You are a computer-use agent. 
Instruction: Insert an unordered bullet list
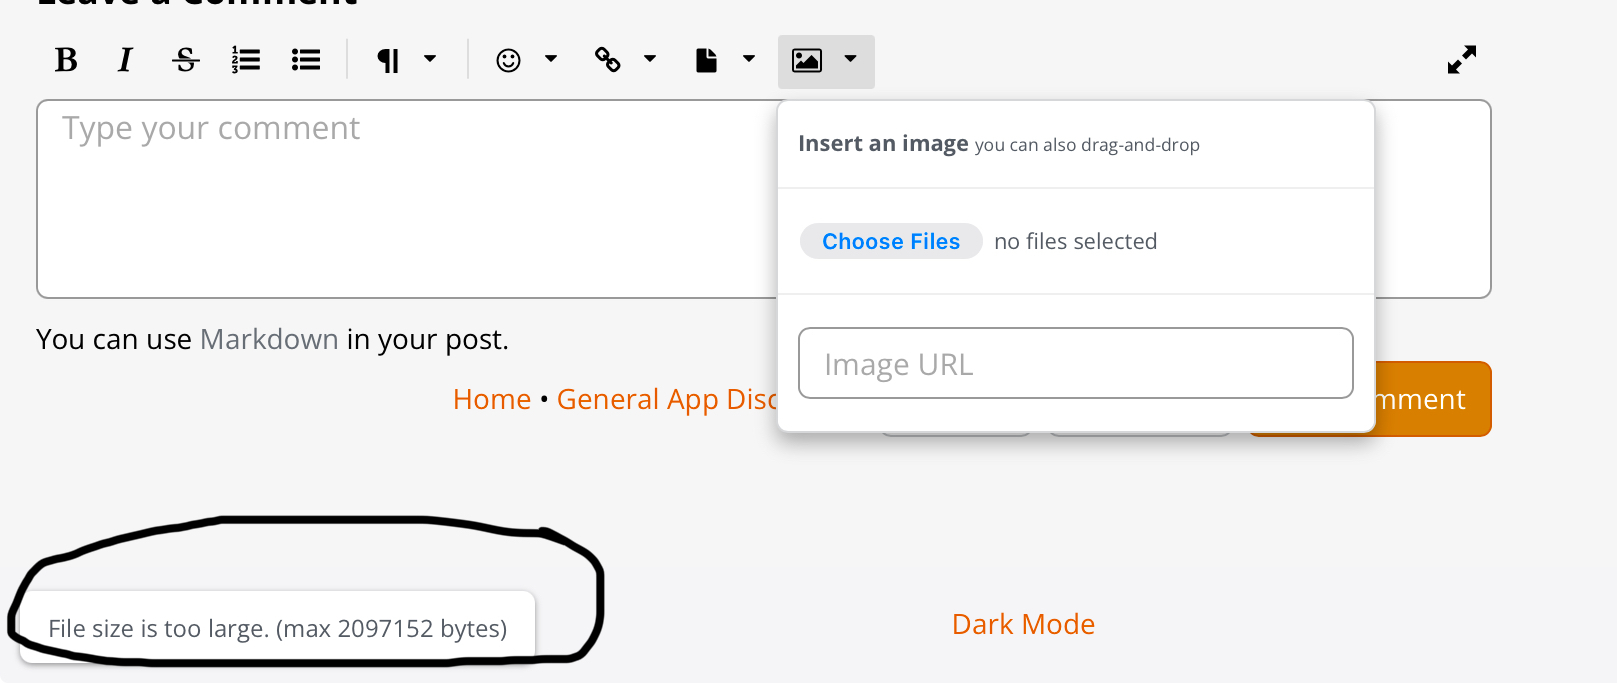[x=306, y=60]
